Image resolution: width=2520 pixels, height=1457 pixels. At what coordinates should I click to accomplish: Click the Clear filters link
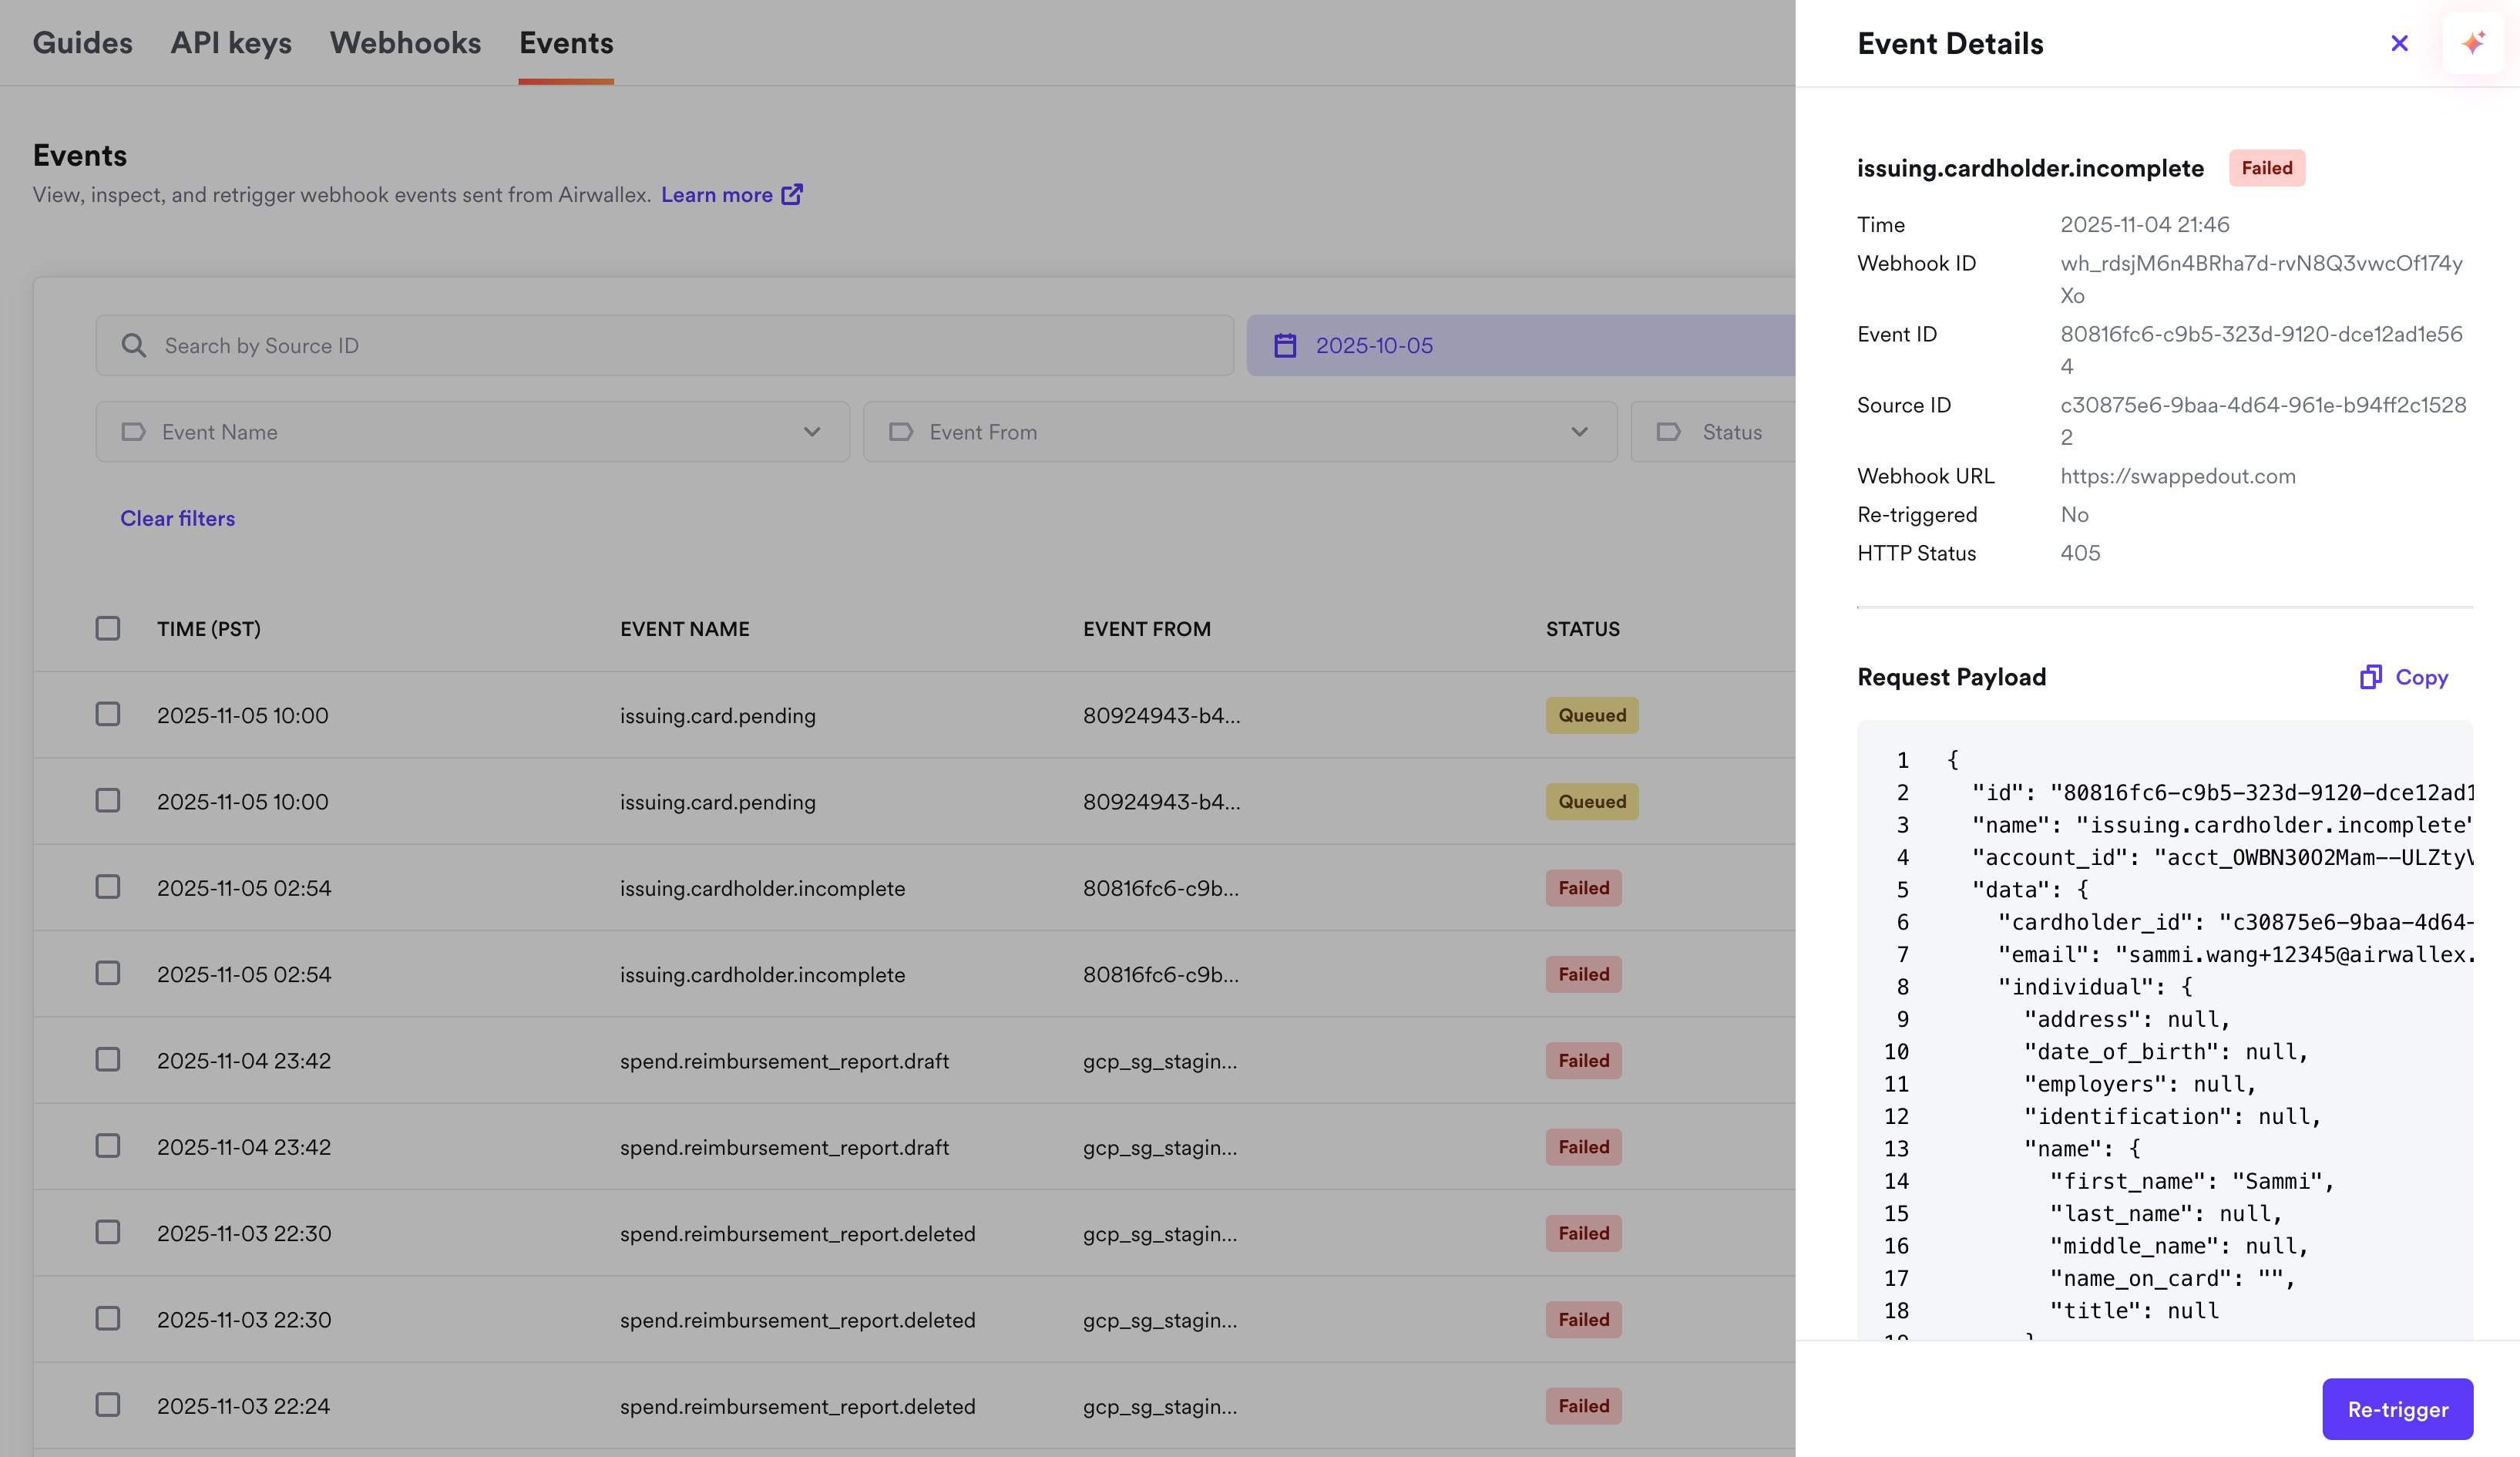[178, 518]
